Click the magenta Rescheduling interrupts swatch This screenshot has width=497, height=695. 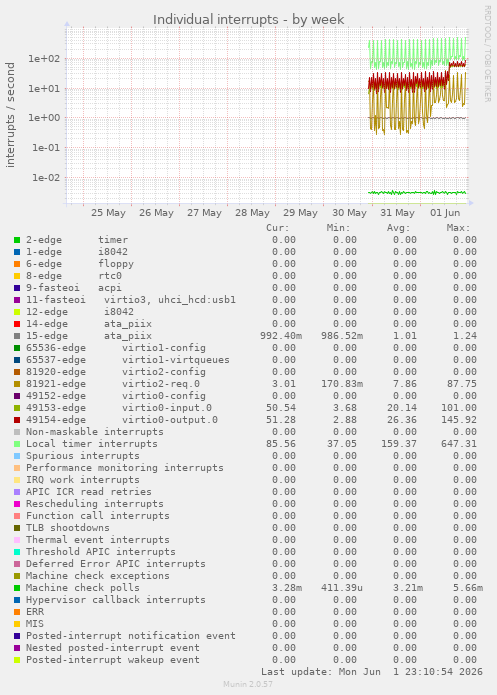click(x=17, y=504)
